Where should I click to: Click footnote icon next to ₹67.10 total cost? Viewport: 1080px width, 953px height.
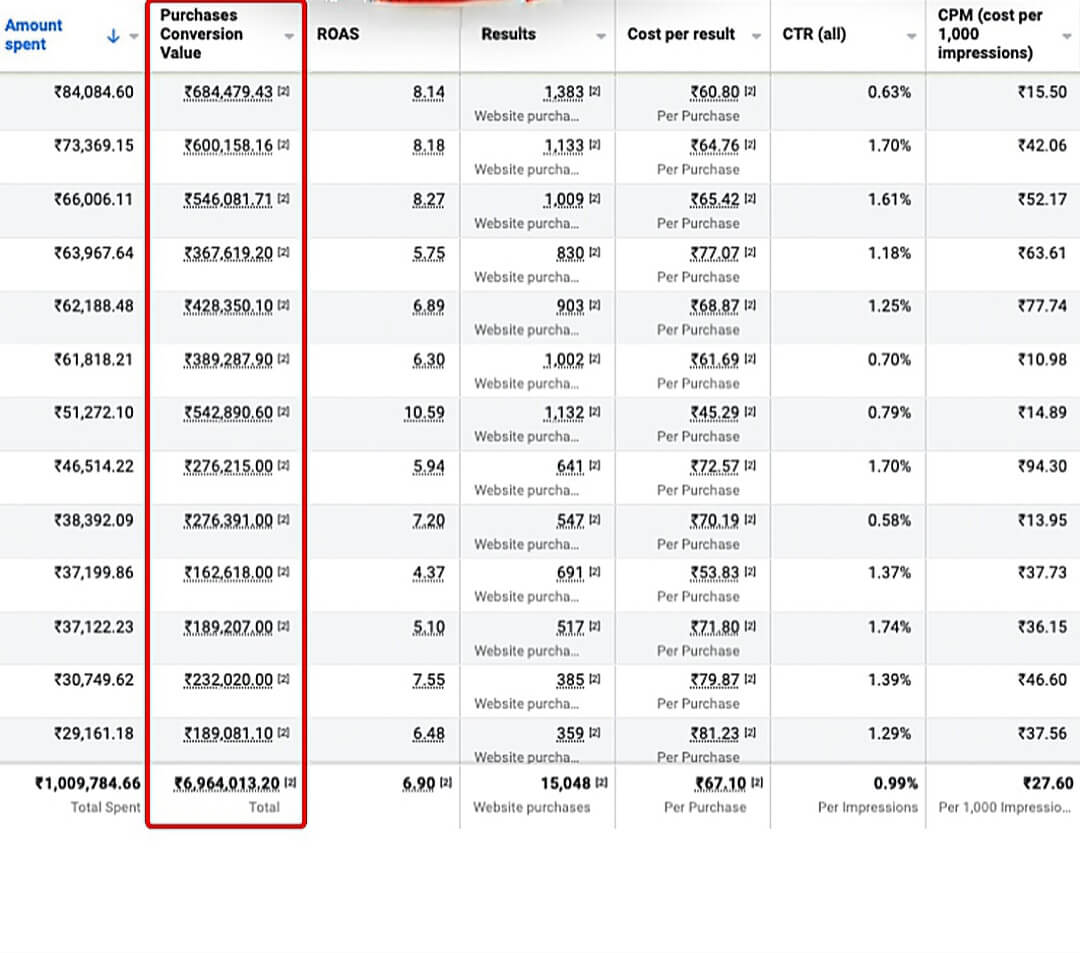756,783
